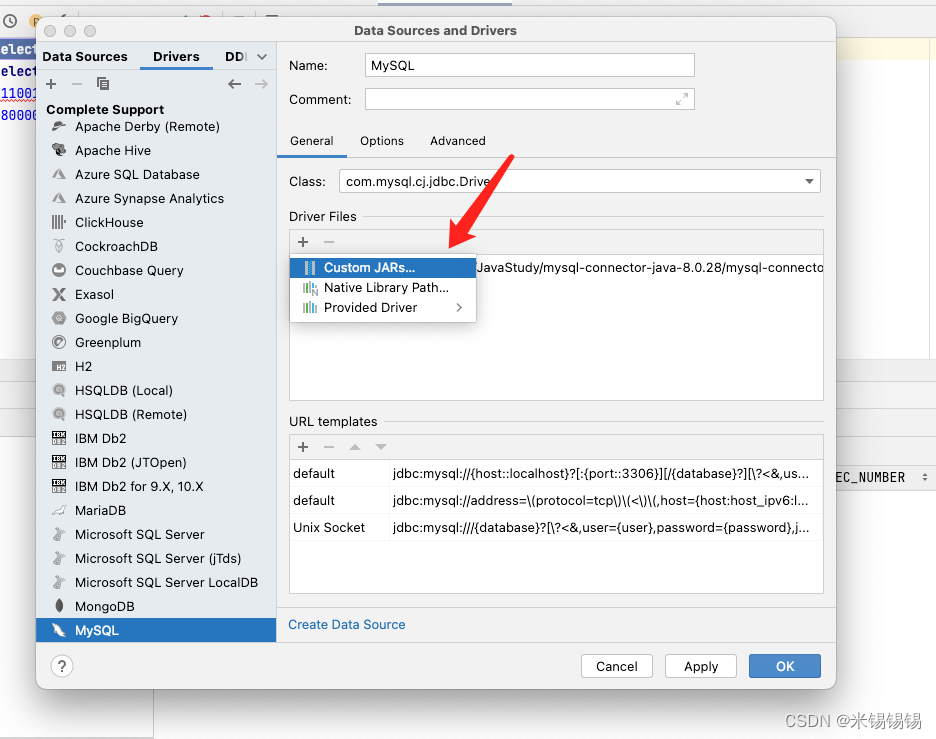
Task: Select Apache Derby (Remote) driver
Action: pyautogui.click(x=156, y=127)
